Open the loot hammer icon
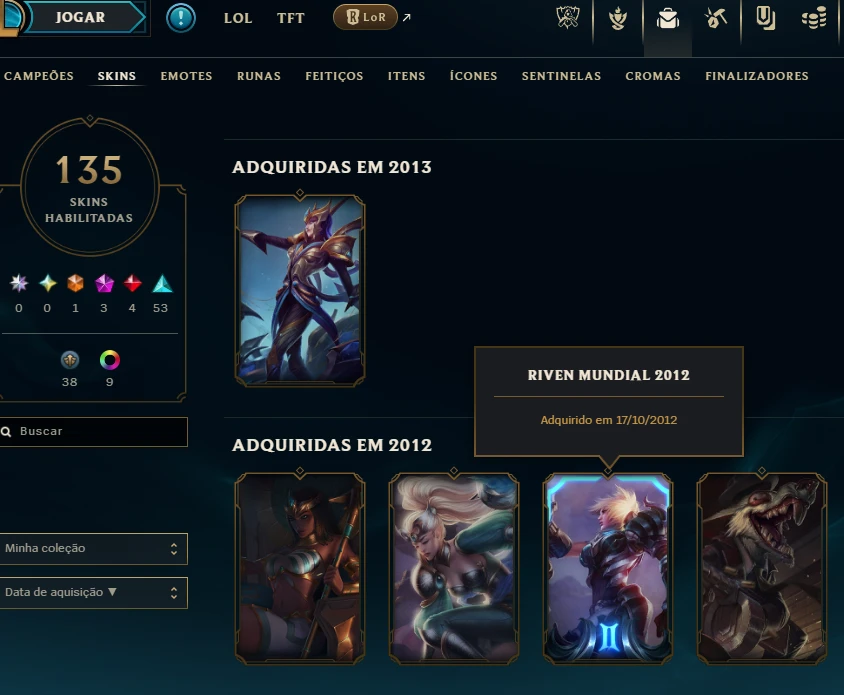This screenshot has height=695, width=844. [x=716, y=18]
